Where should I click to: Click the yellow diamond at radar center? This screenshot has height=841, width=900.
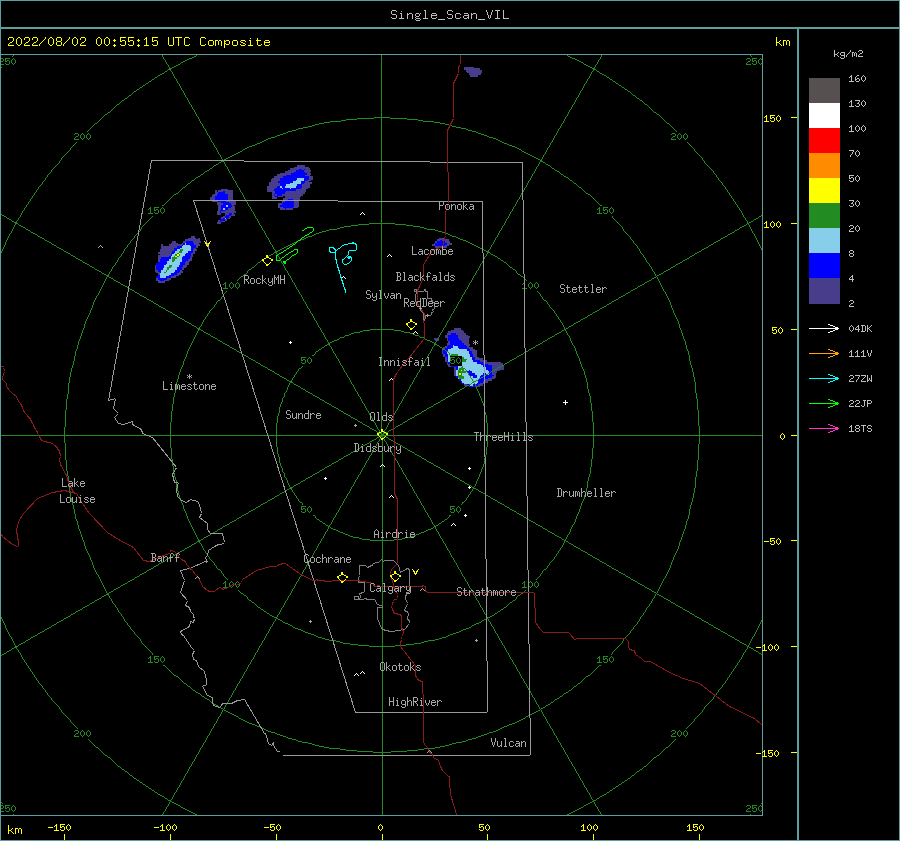click(x=382, y=435)
